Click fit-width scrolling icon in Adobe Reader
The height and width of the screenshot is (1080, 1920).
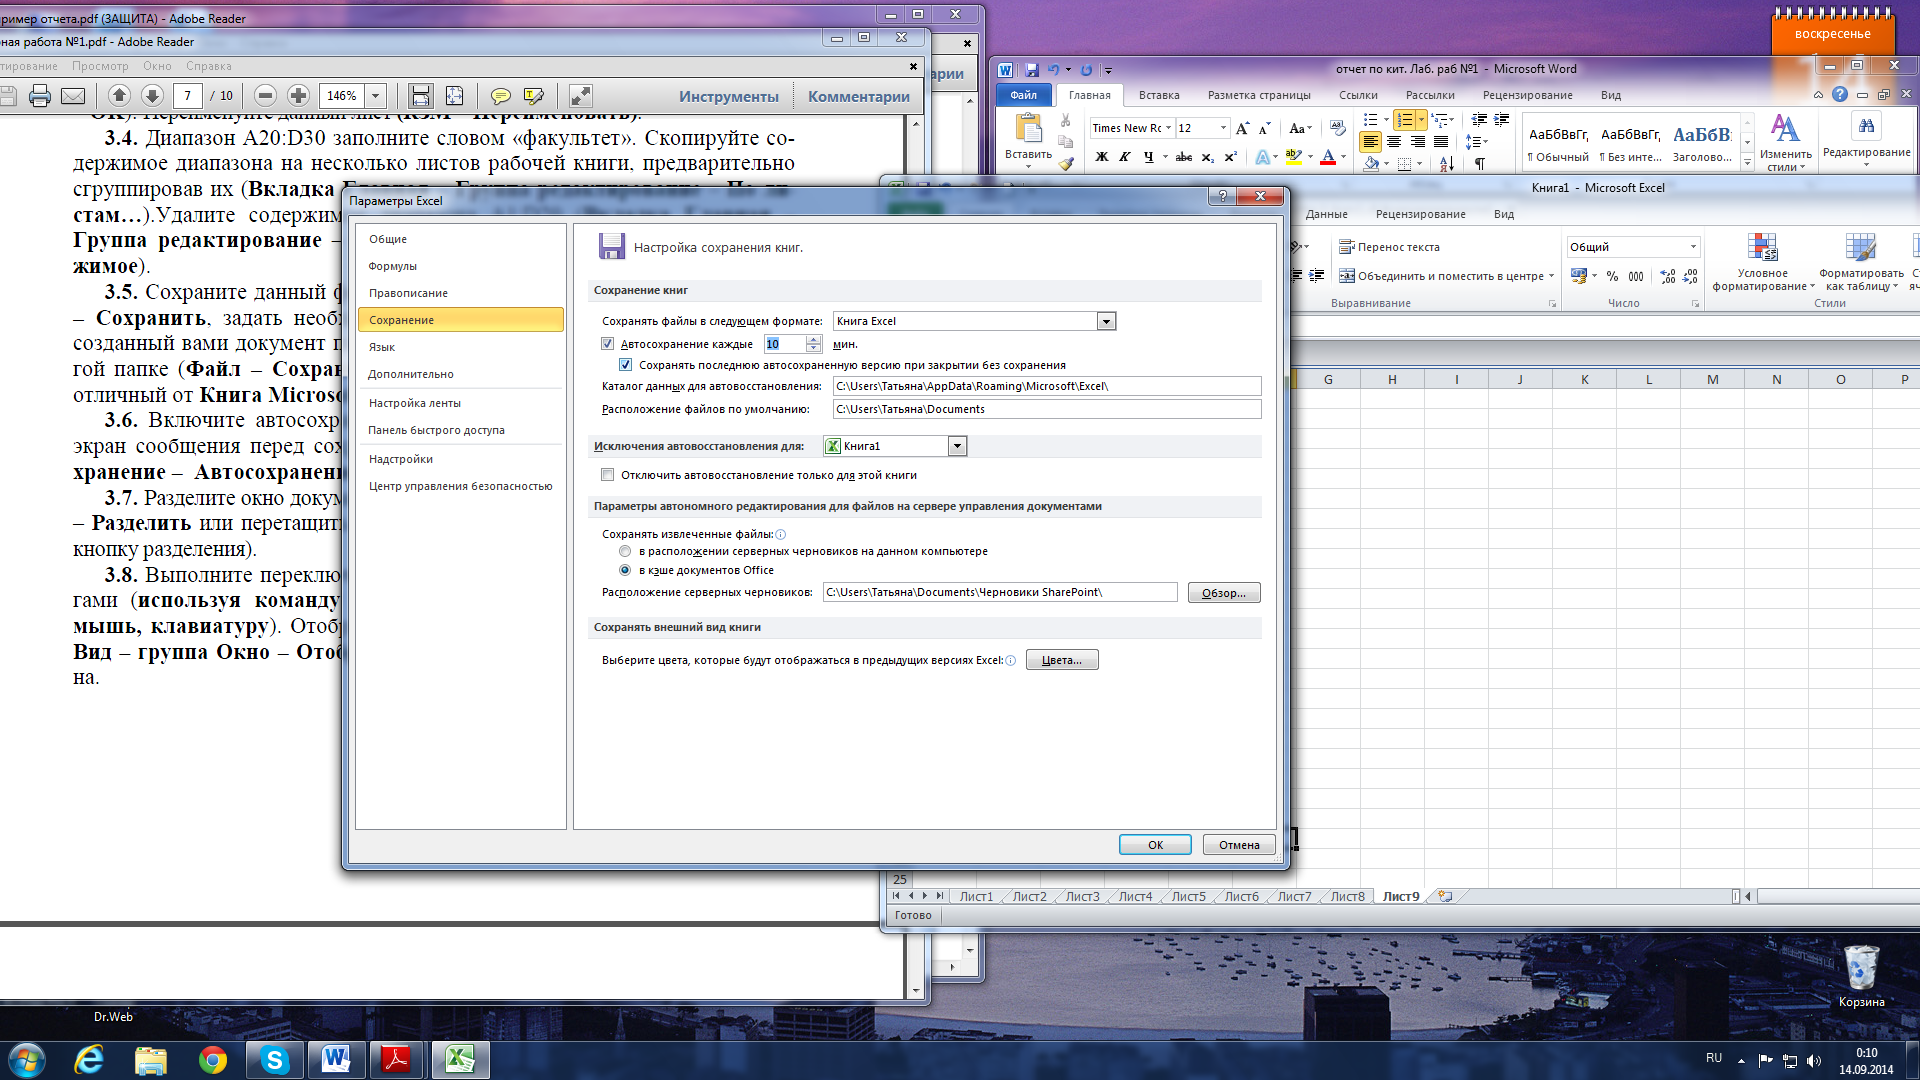(x=421, y=96)
